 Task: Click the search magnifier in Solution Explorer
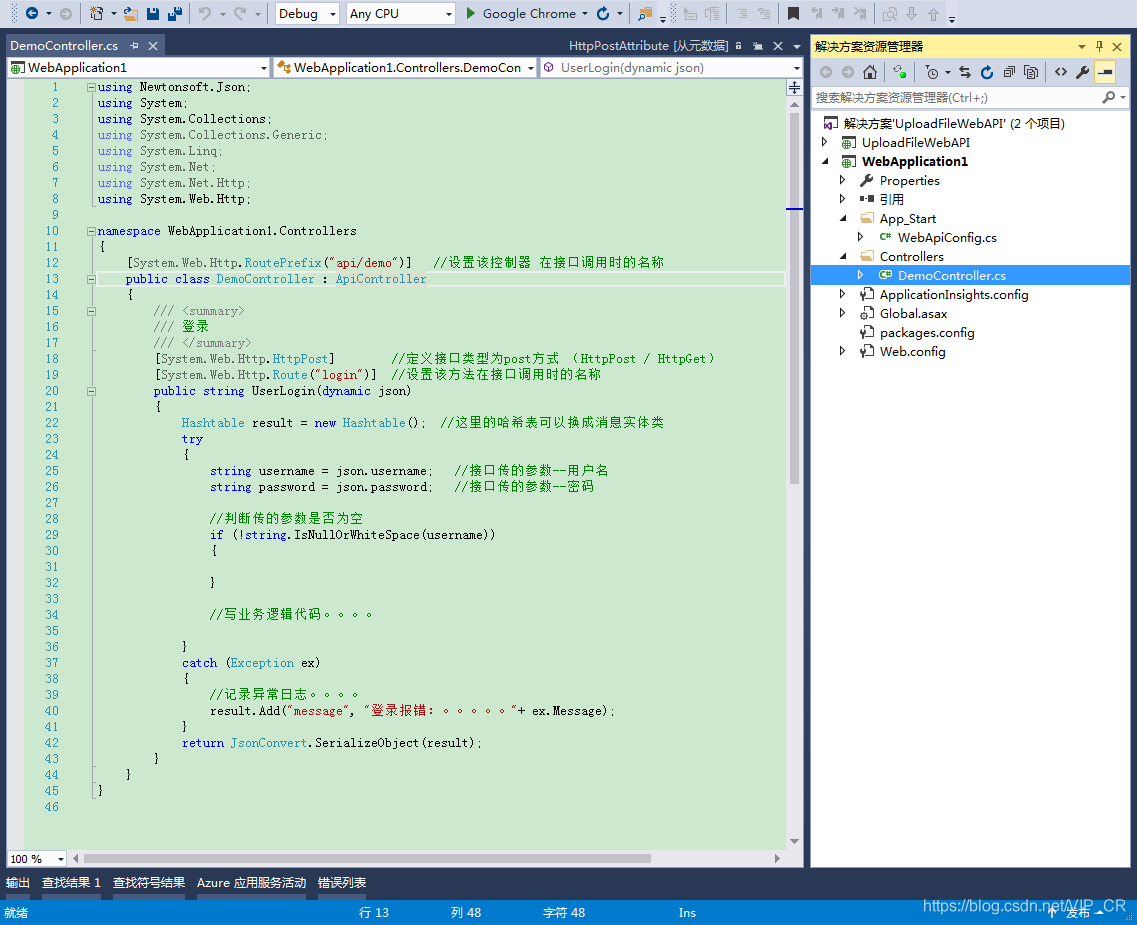tap(1109, 97)
